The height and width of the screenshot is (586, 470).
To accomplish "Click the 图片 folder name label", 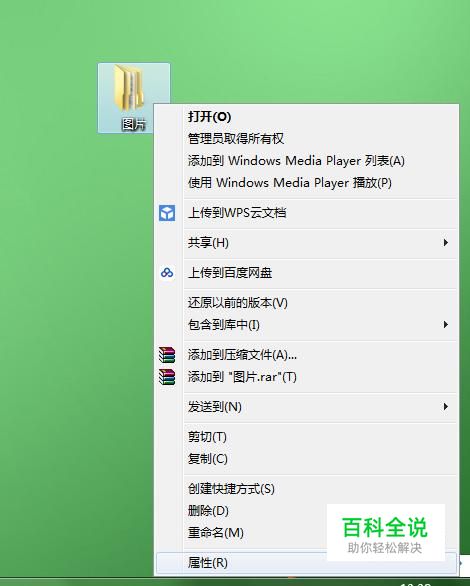I will tap(133, 124).
